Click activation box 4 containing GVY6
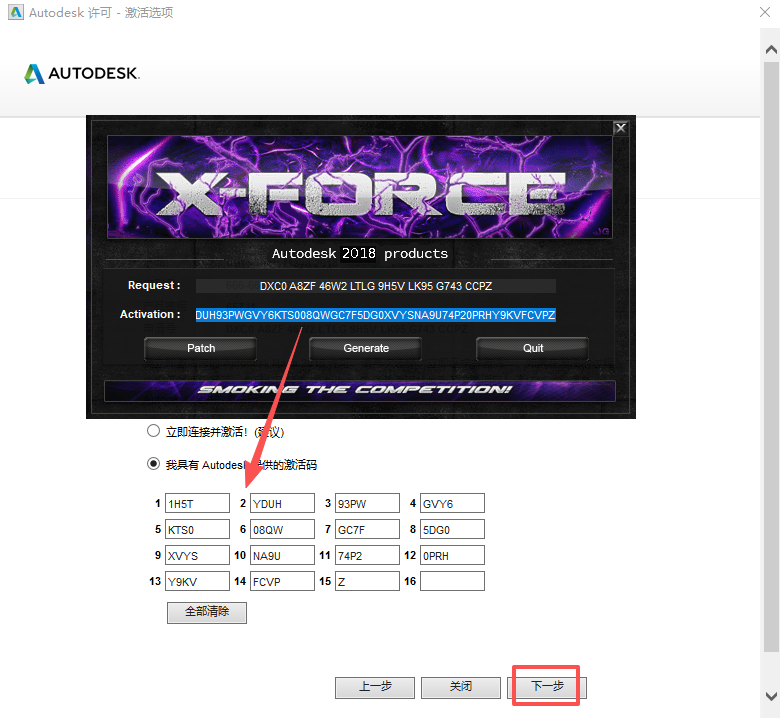This screenshot has height=718, width=780. coord(452,503)
